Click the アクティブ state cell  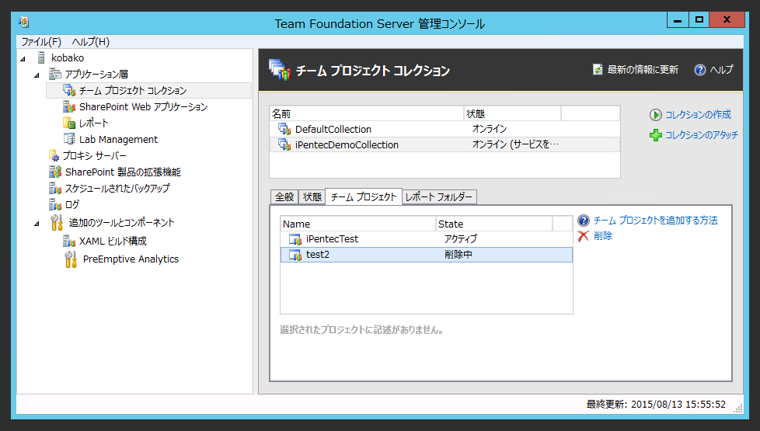pos(460,239)
